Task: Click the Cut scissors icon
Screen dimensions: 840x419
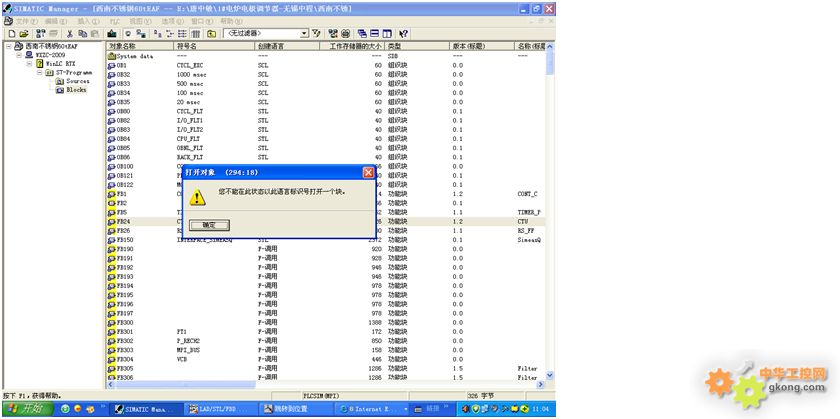Action: click(70, 34)
